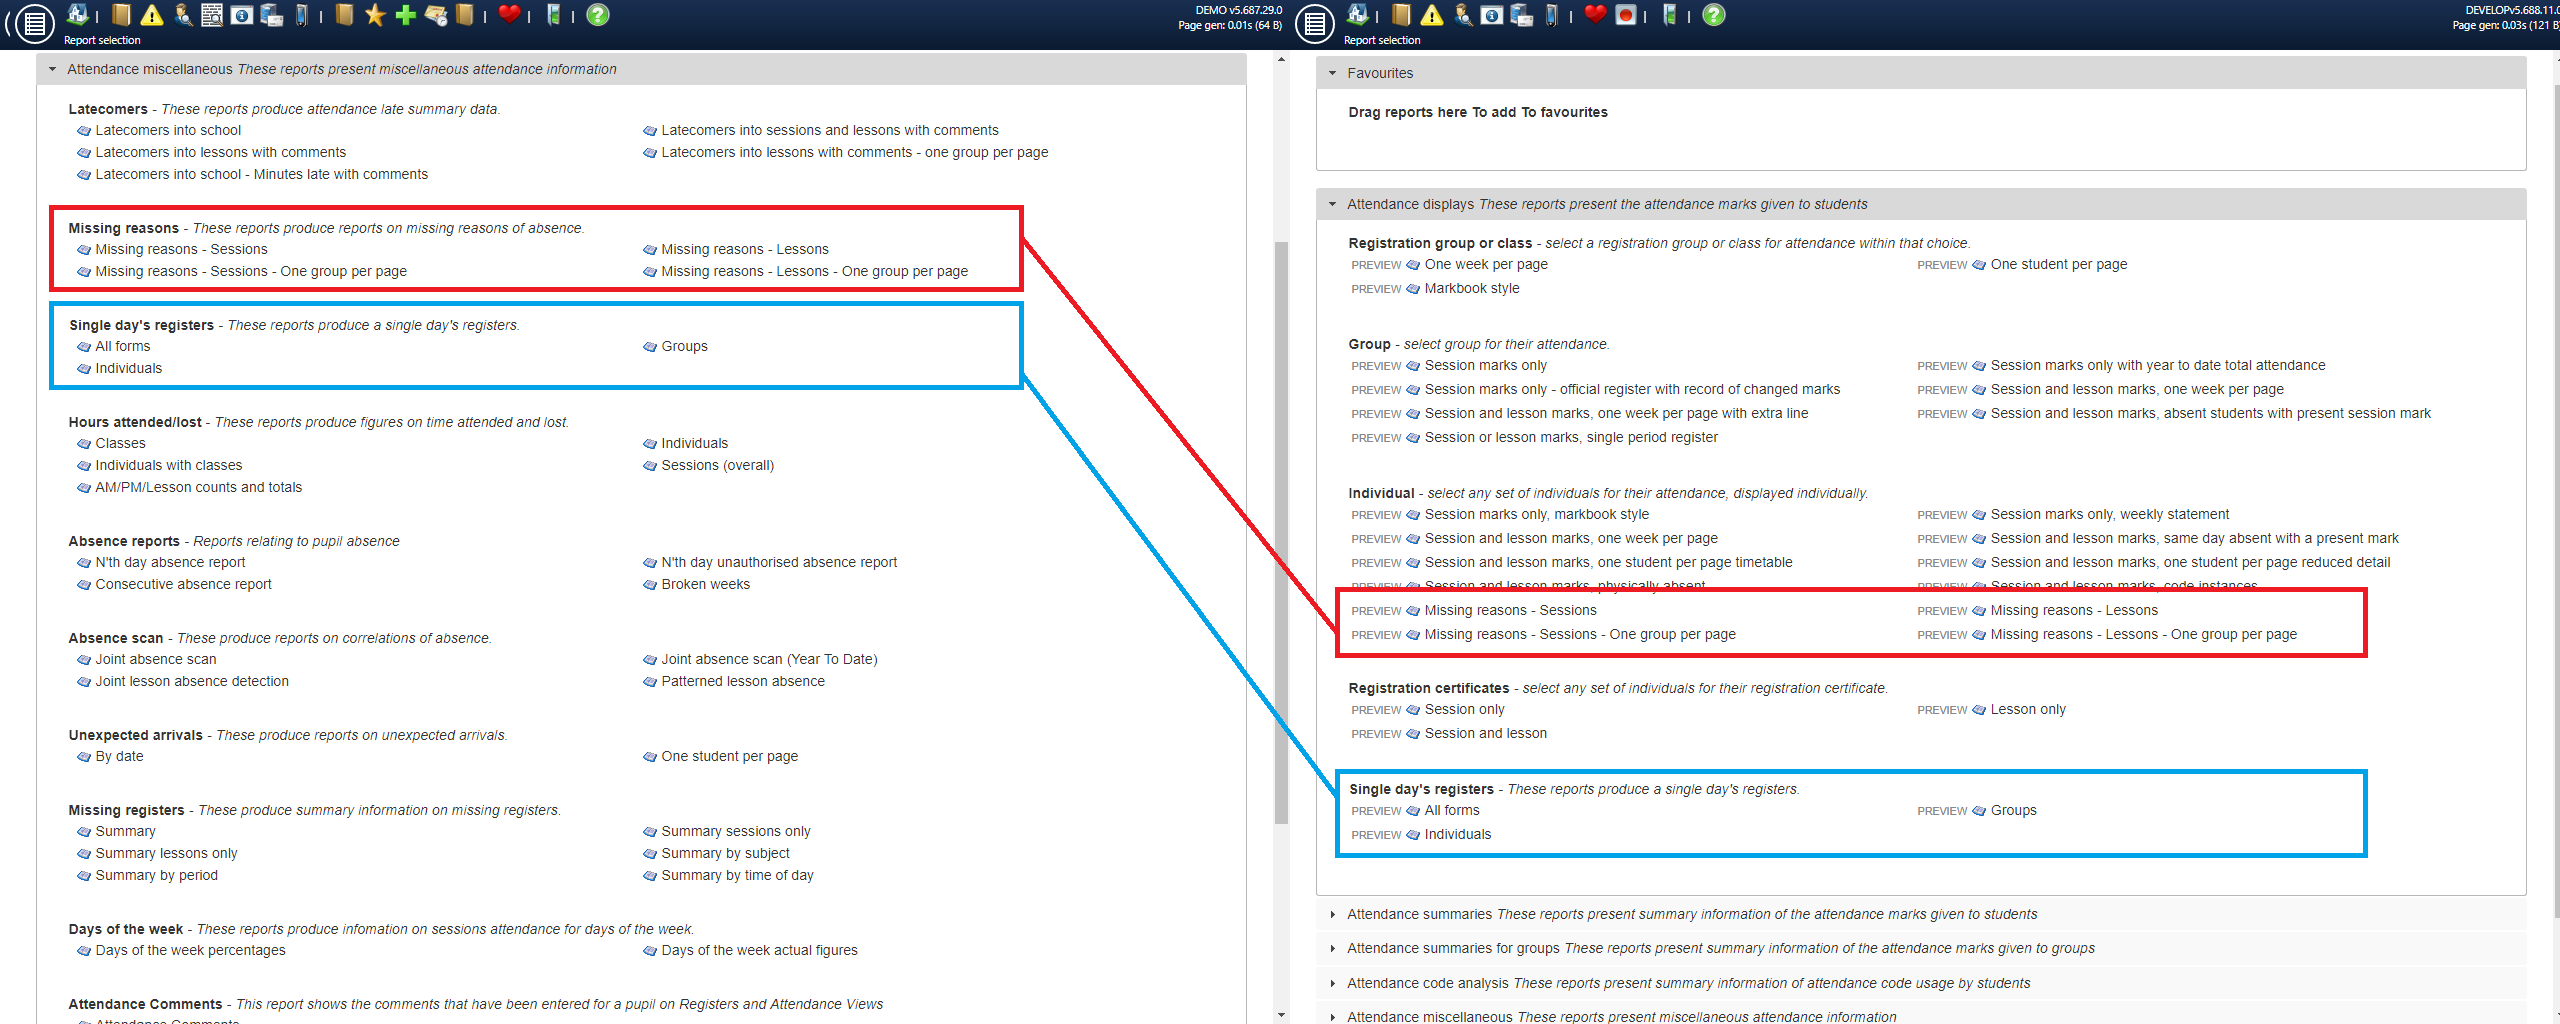
Task: Click the exit door icon in DEVELOP toolbar
Action: tap(1669, 15)
